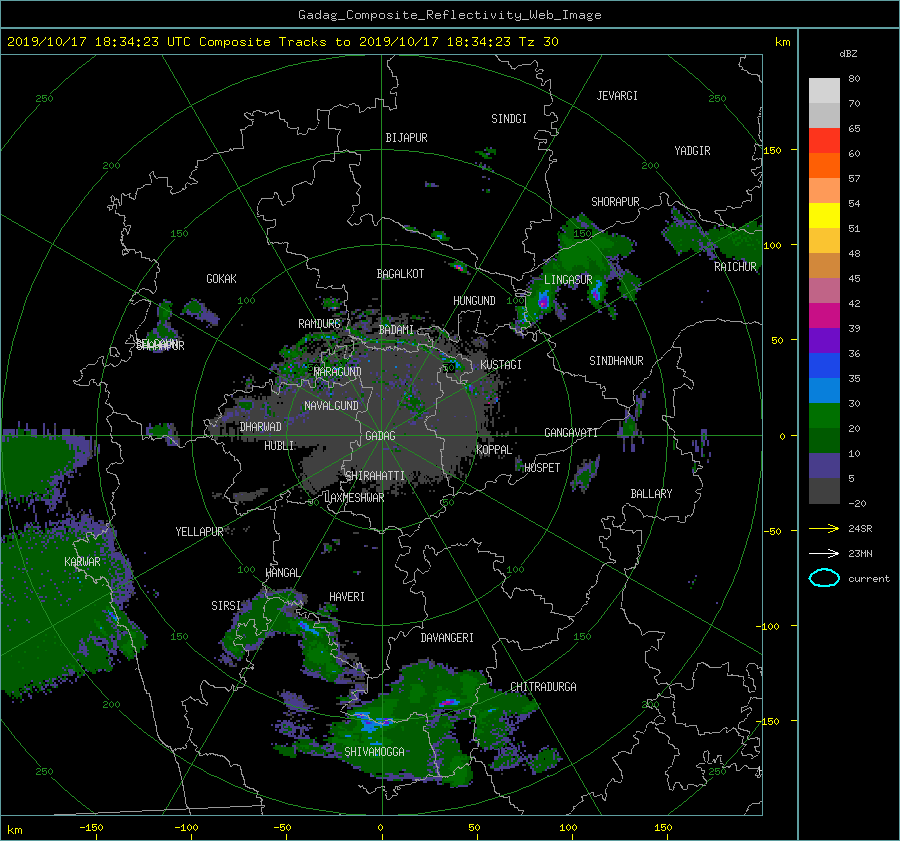Pick the bright green 30 dBZ legend swatch

point(824,416)
